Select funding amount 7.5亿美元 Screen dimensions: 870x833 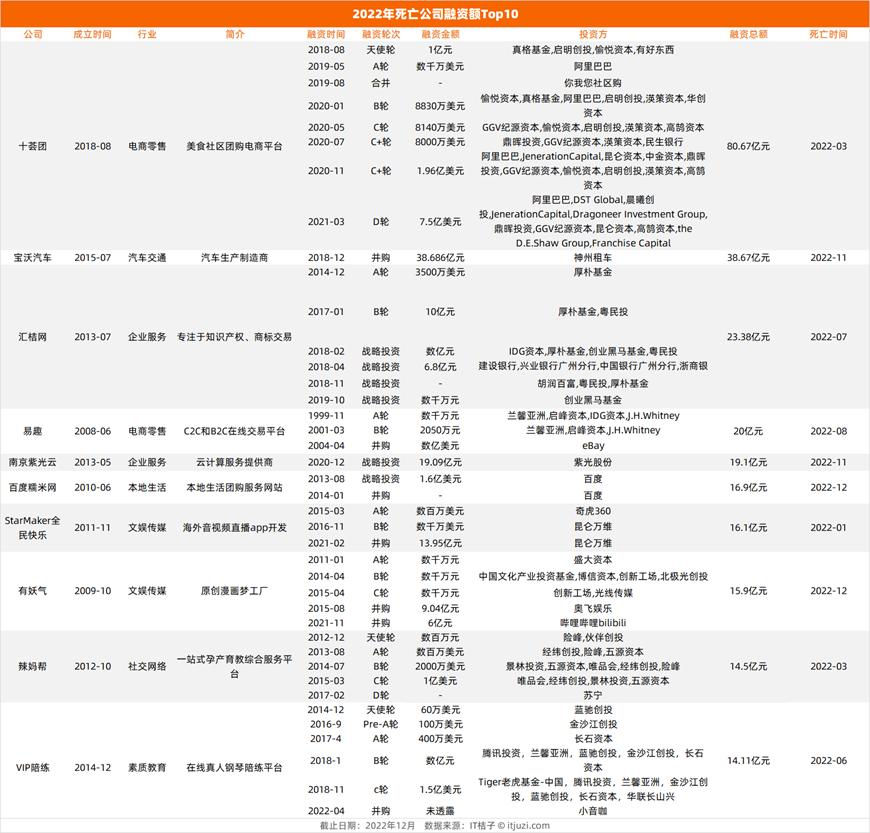[441, 222]
